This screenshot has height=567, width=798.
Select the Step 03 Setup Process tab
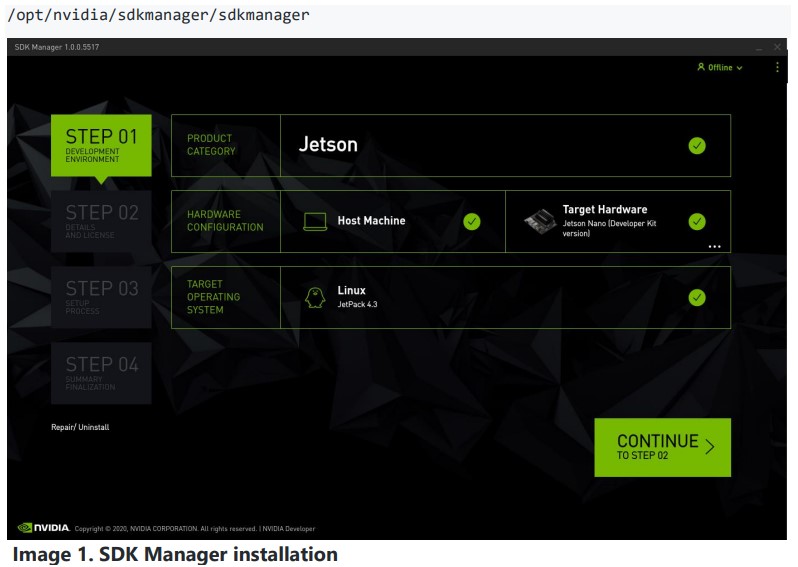click(x=101, y=297)
